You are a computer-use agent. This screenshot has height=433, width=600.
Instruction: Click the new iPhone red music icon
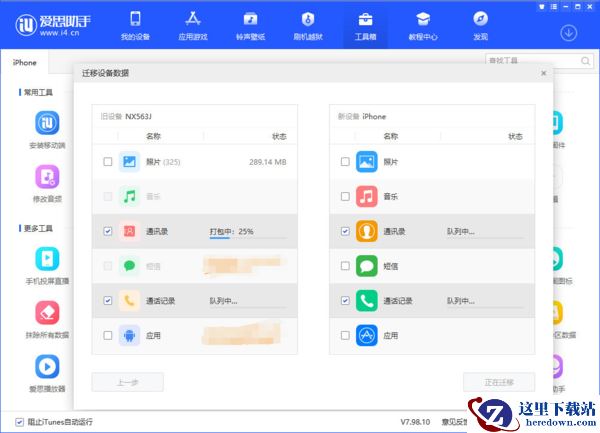pyautogui.click(x=367, y=196)
